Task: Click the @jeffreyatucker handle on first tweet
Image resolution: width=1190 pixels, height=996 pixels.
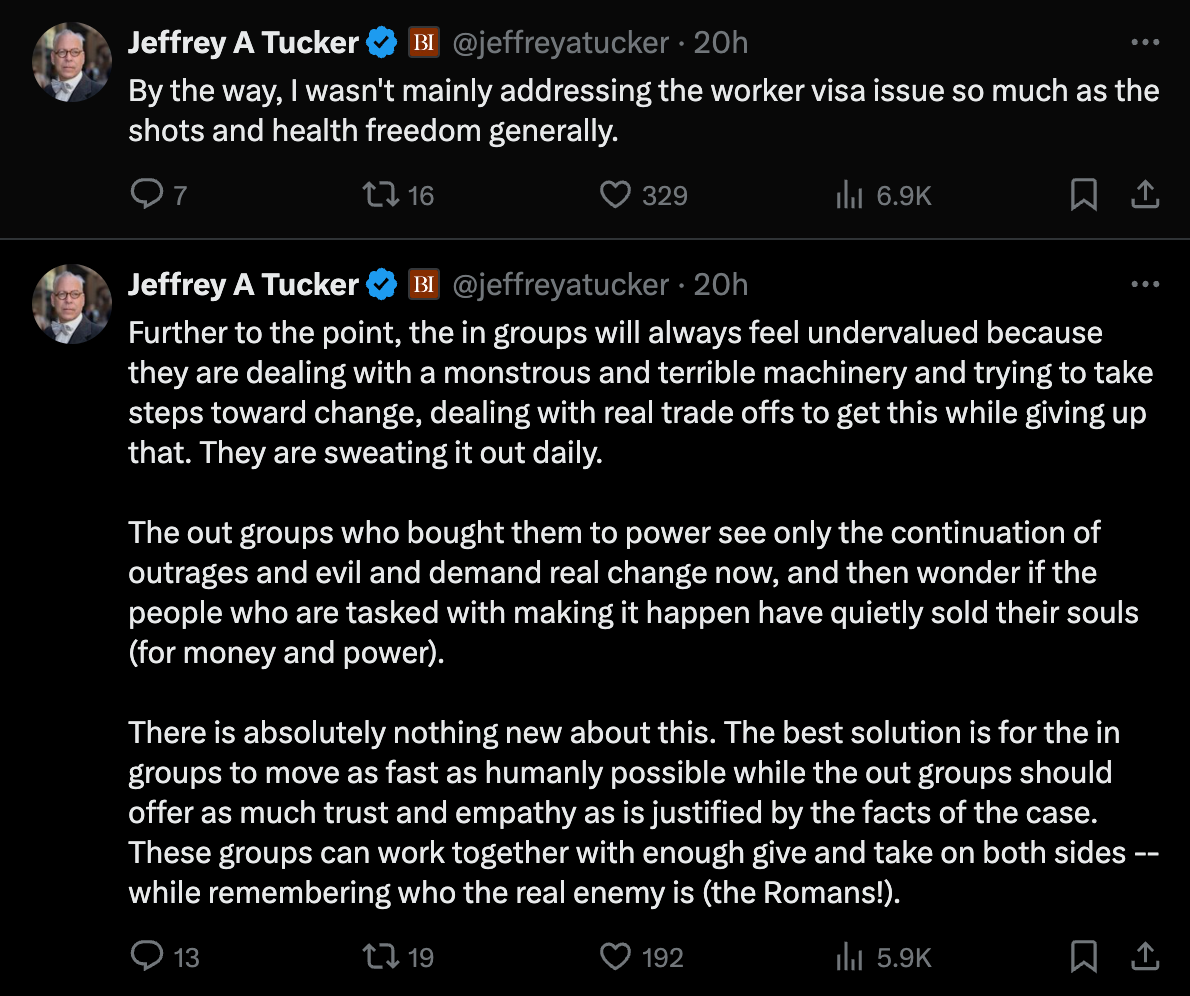Action: coord(561,43)
